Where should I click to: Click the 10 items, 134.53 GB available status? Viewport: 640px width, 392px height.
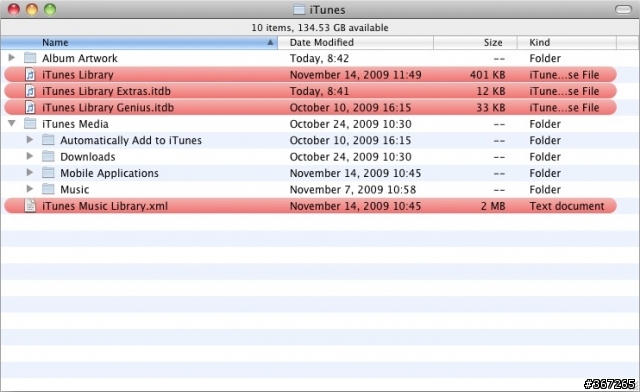320,28
